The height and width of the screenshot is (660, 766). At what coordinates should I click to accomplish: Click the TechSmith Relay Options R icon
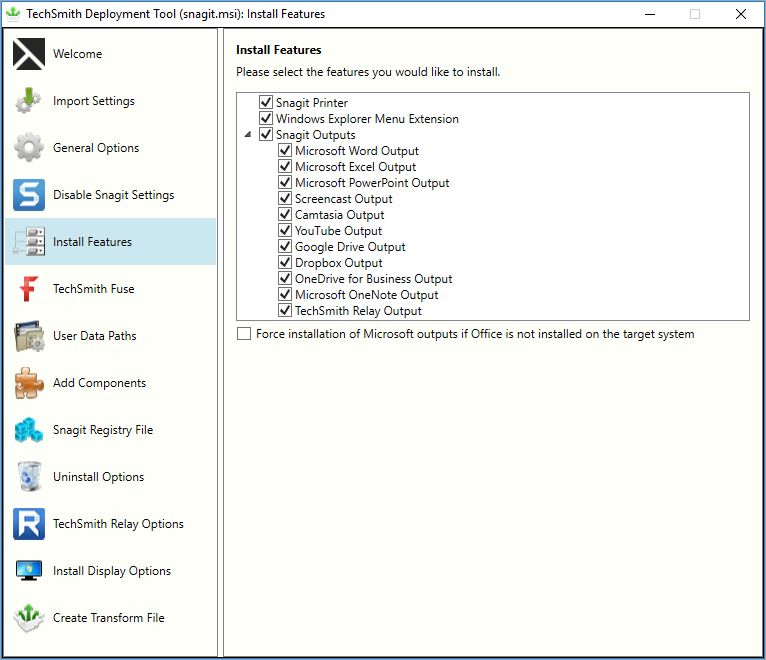point(29,524)
